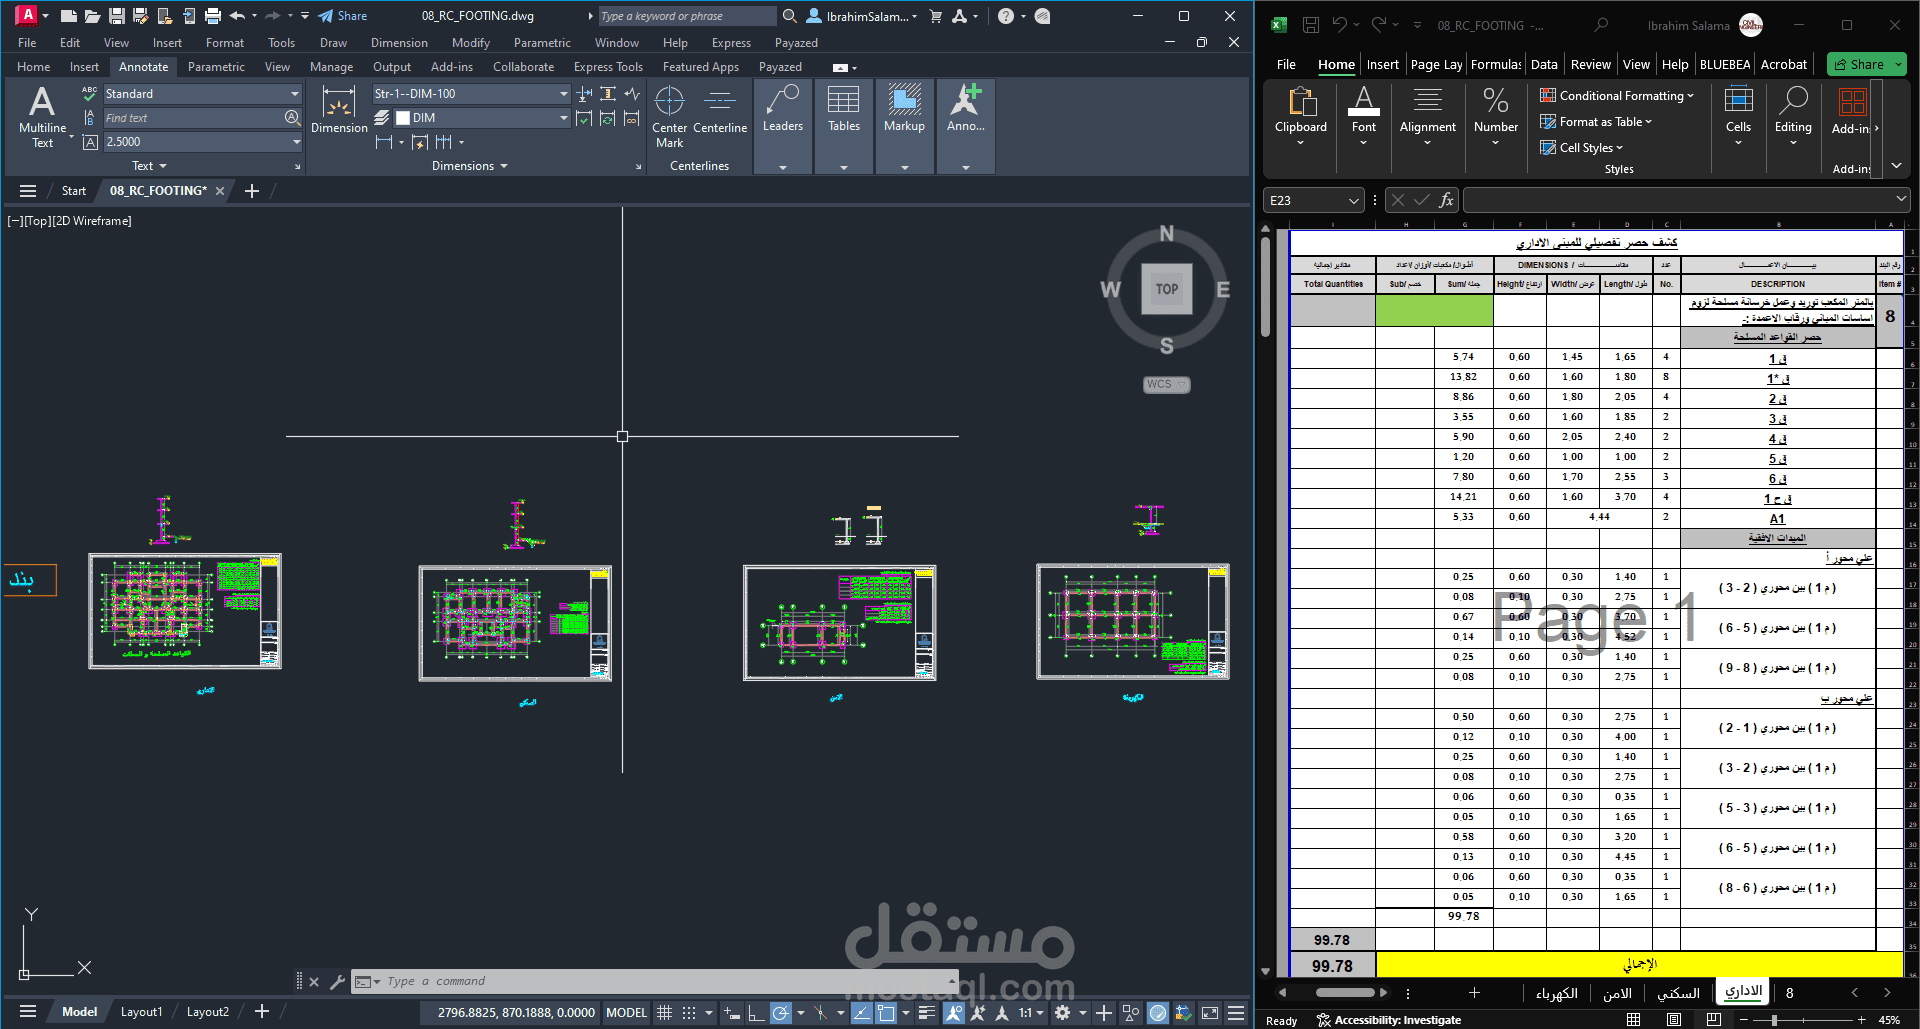Click the Customization menu icon in status bar

tap(1236, 1012)
